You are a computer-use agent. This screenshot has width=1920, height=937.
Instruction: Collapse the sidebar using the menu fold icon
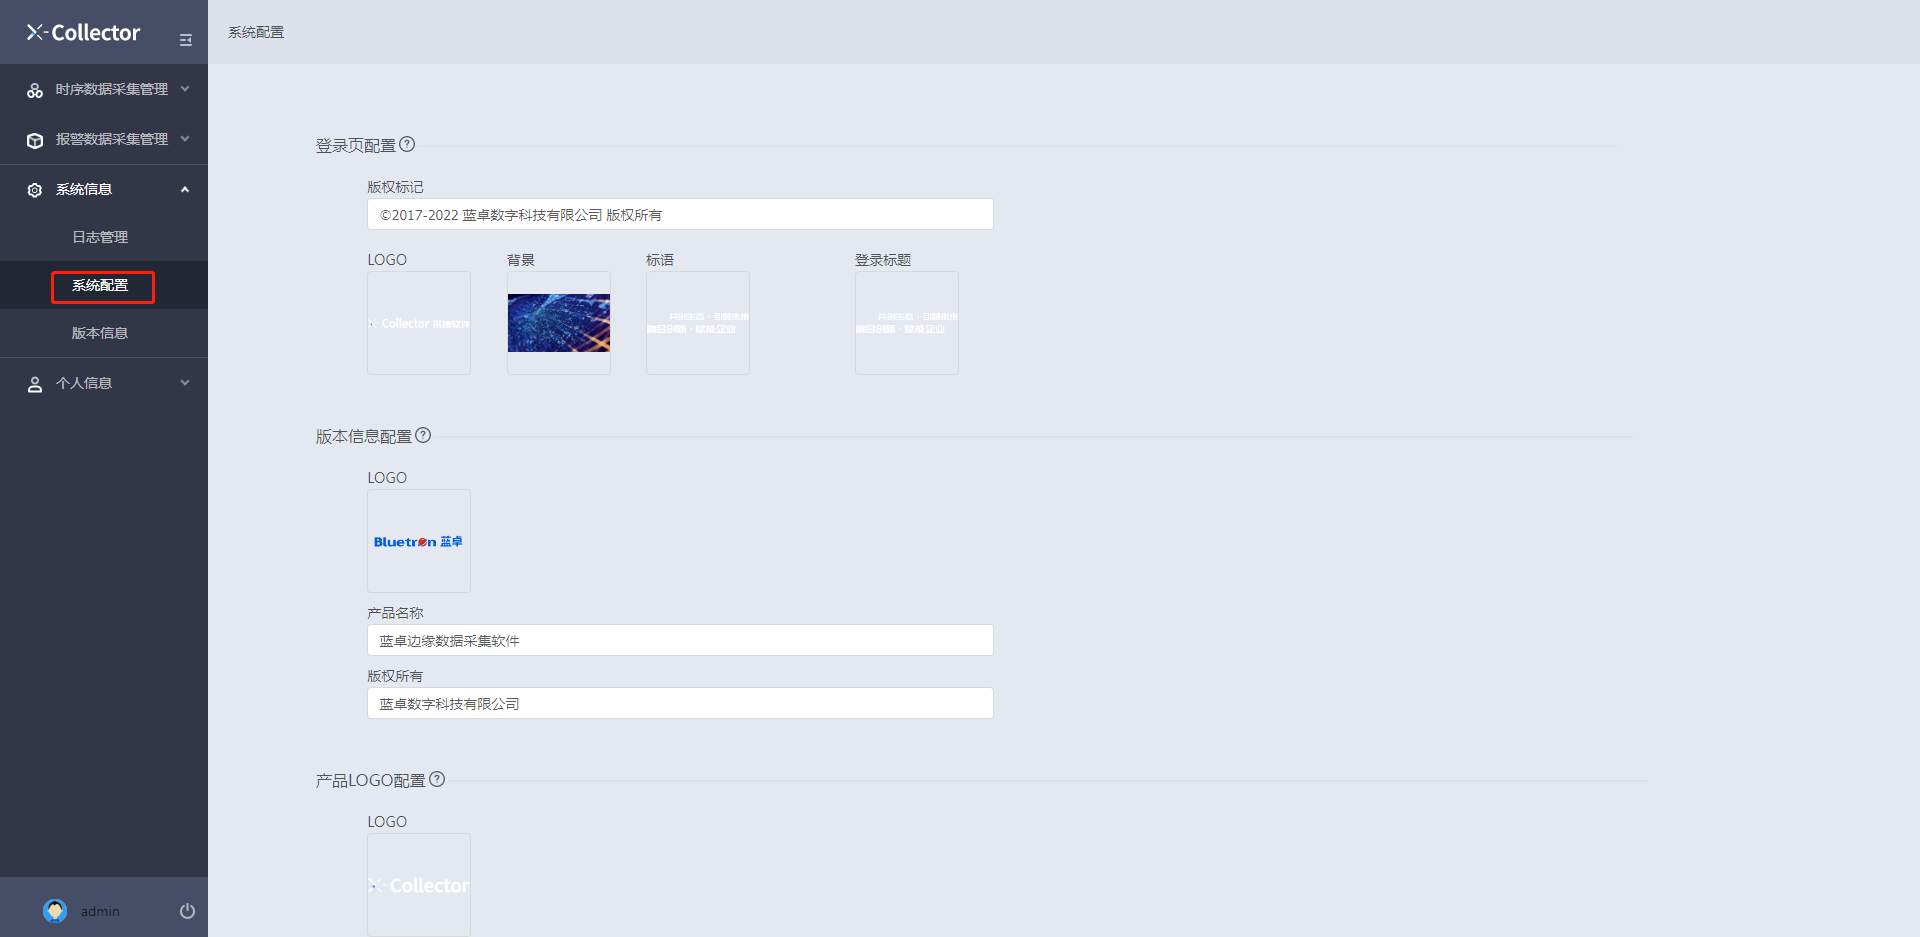[x=185, y=40]
